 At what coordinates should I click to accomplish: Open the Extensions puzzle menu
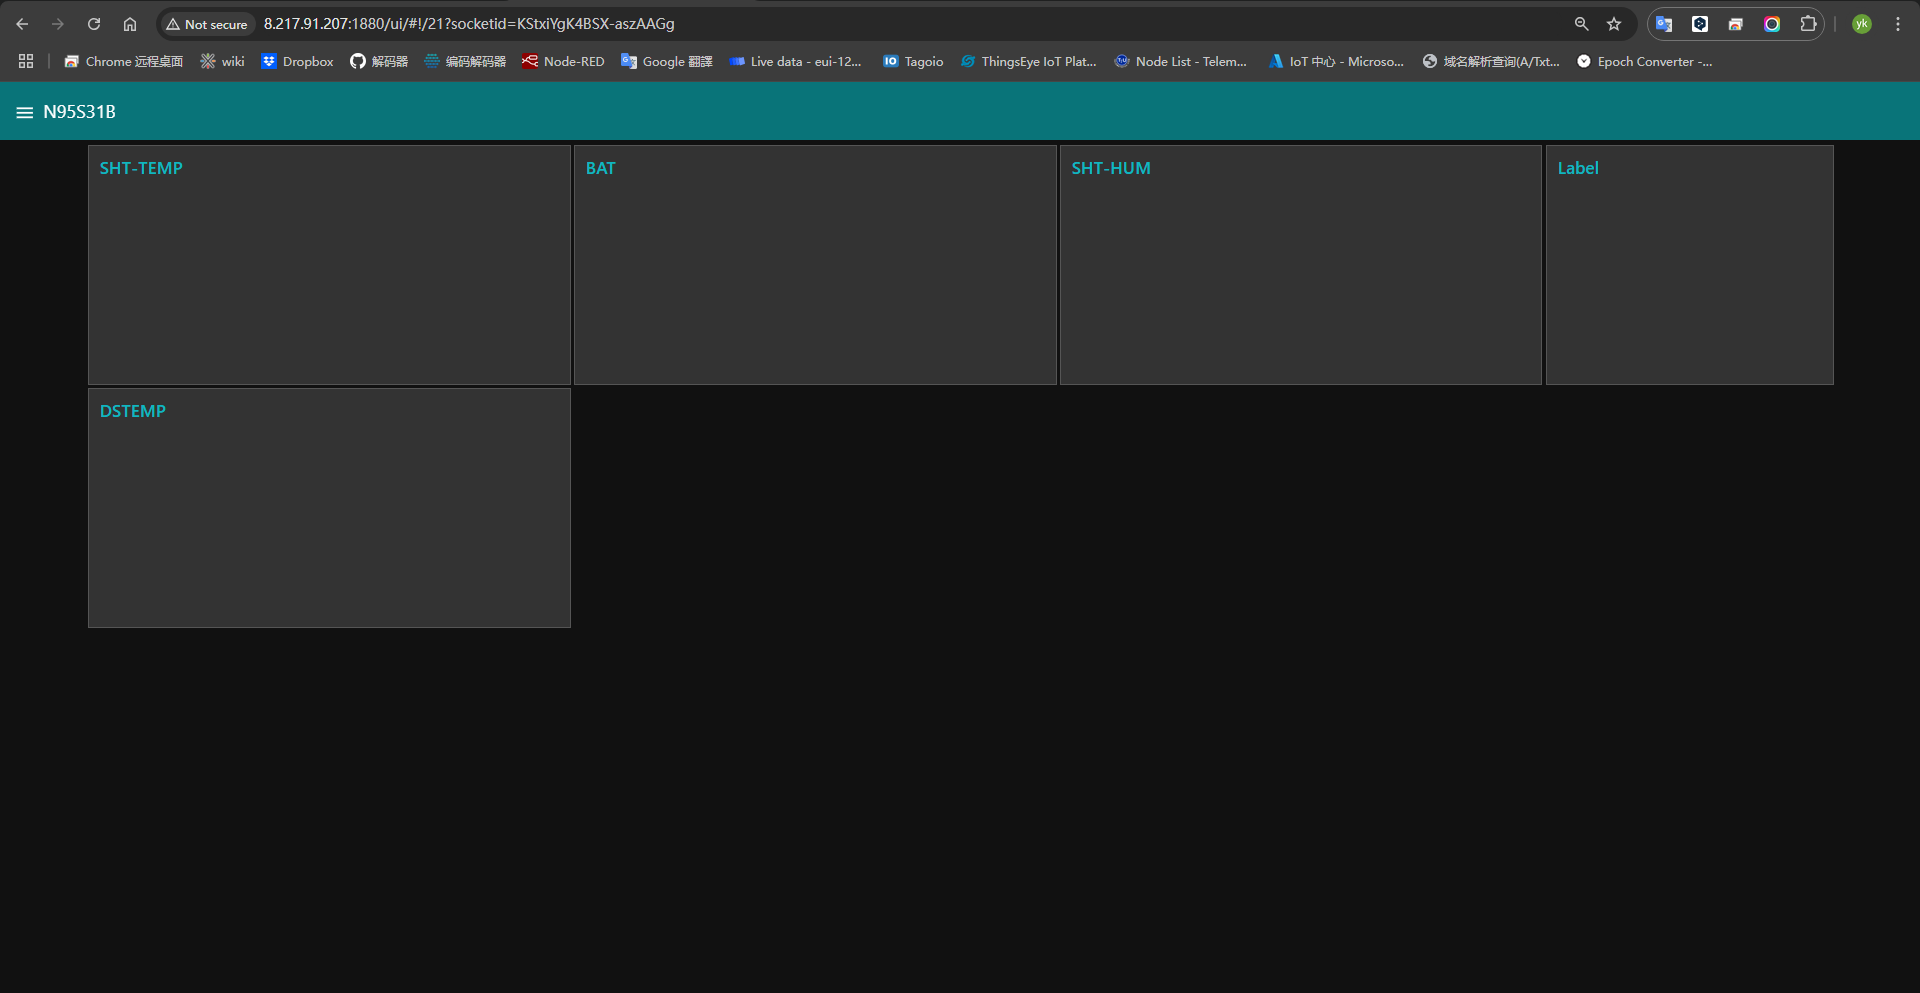coord(1808,24)
